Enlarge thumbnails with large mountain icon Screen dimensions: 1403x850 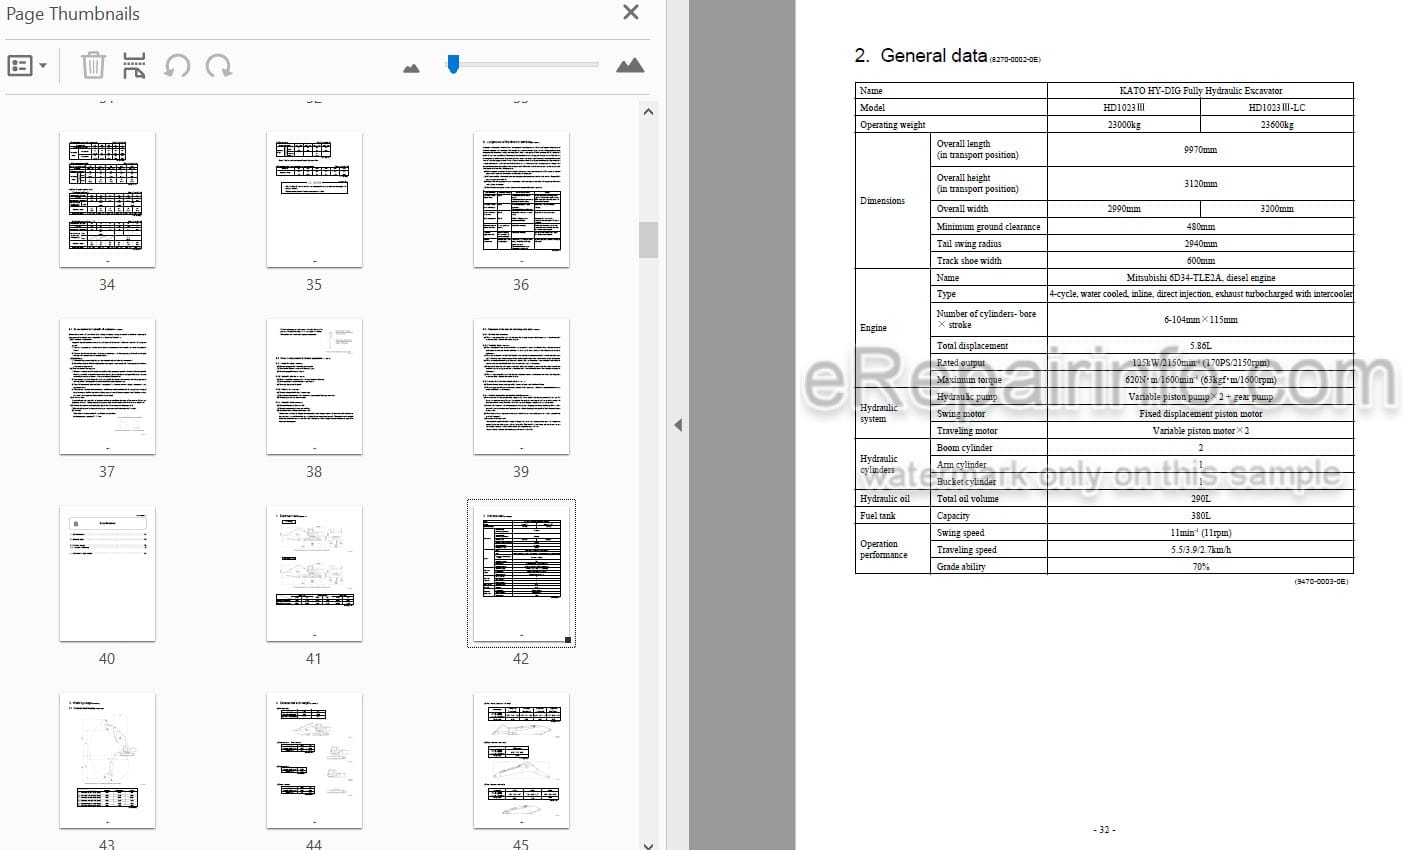point(630,65)
